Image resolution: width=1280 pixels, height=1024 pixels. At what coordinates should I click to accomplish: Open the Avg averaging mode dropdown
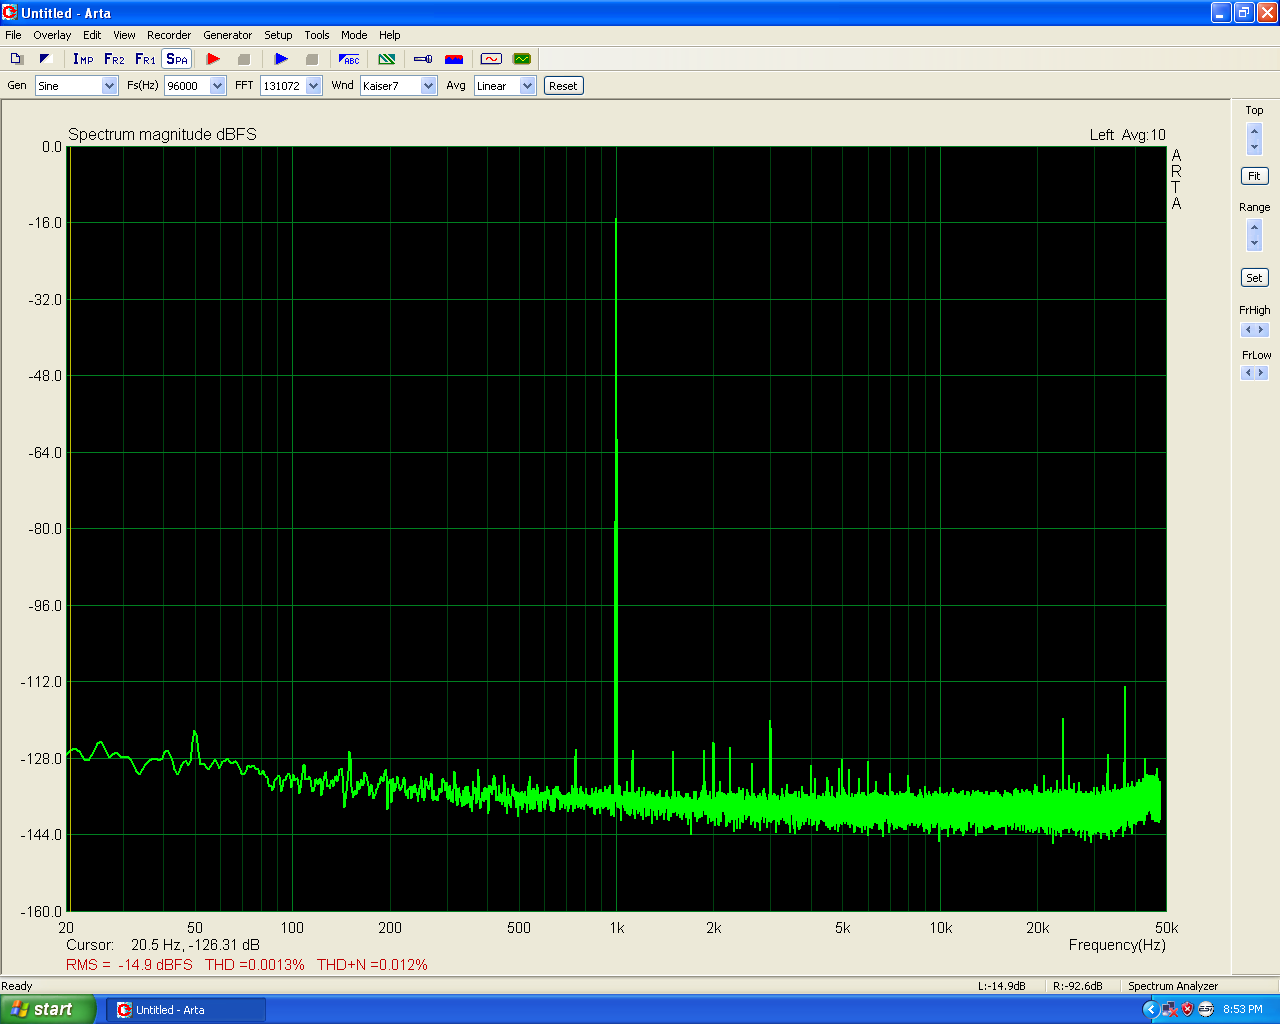[527, 86]
